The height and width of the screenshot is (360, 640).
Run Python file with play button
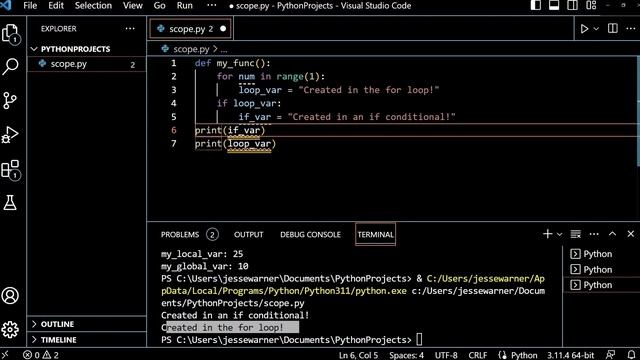click(584, 29)
